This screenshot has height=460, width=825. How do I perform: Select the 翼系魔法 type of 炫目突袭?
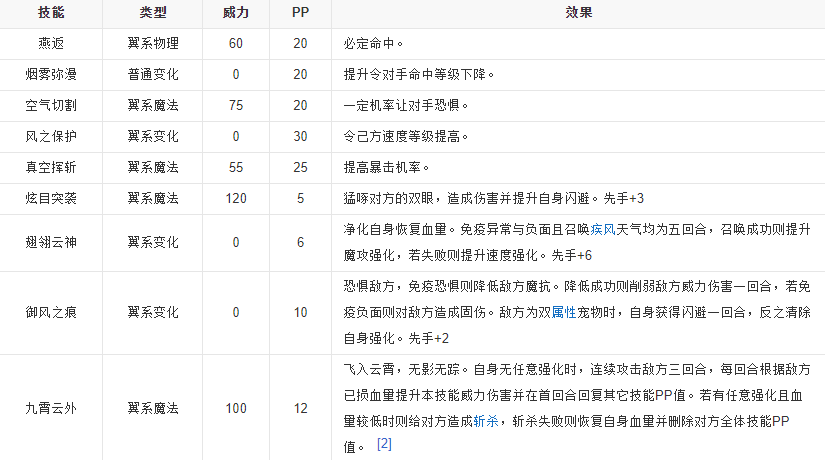pos(153,198)
